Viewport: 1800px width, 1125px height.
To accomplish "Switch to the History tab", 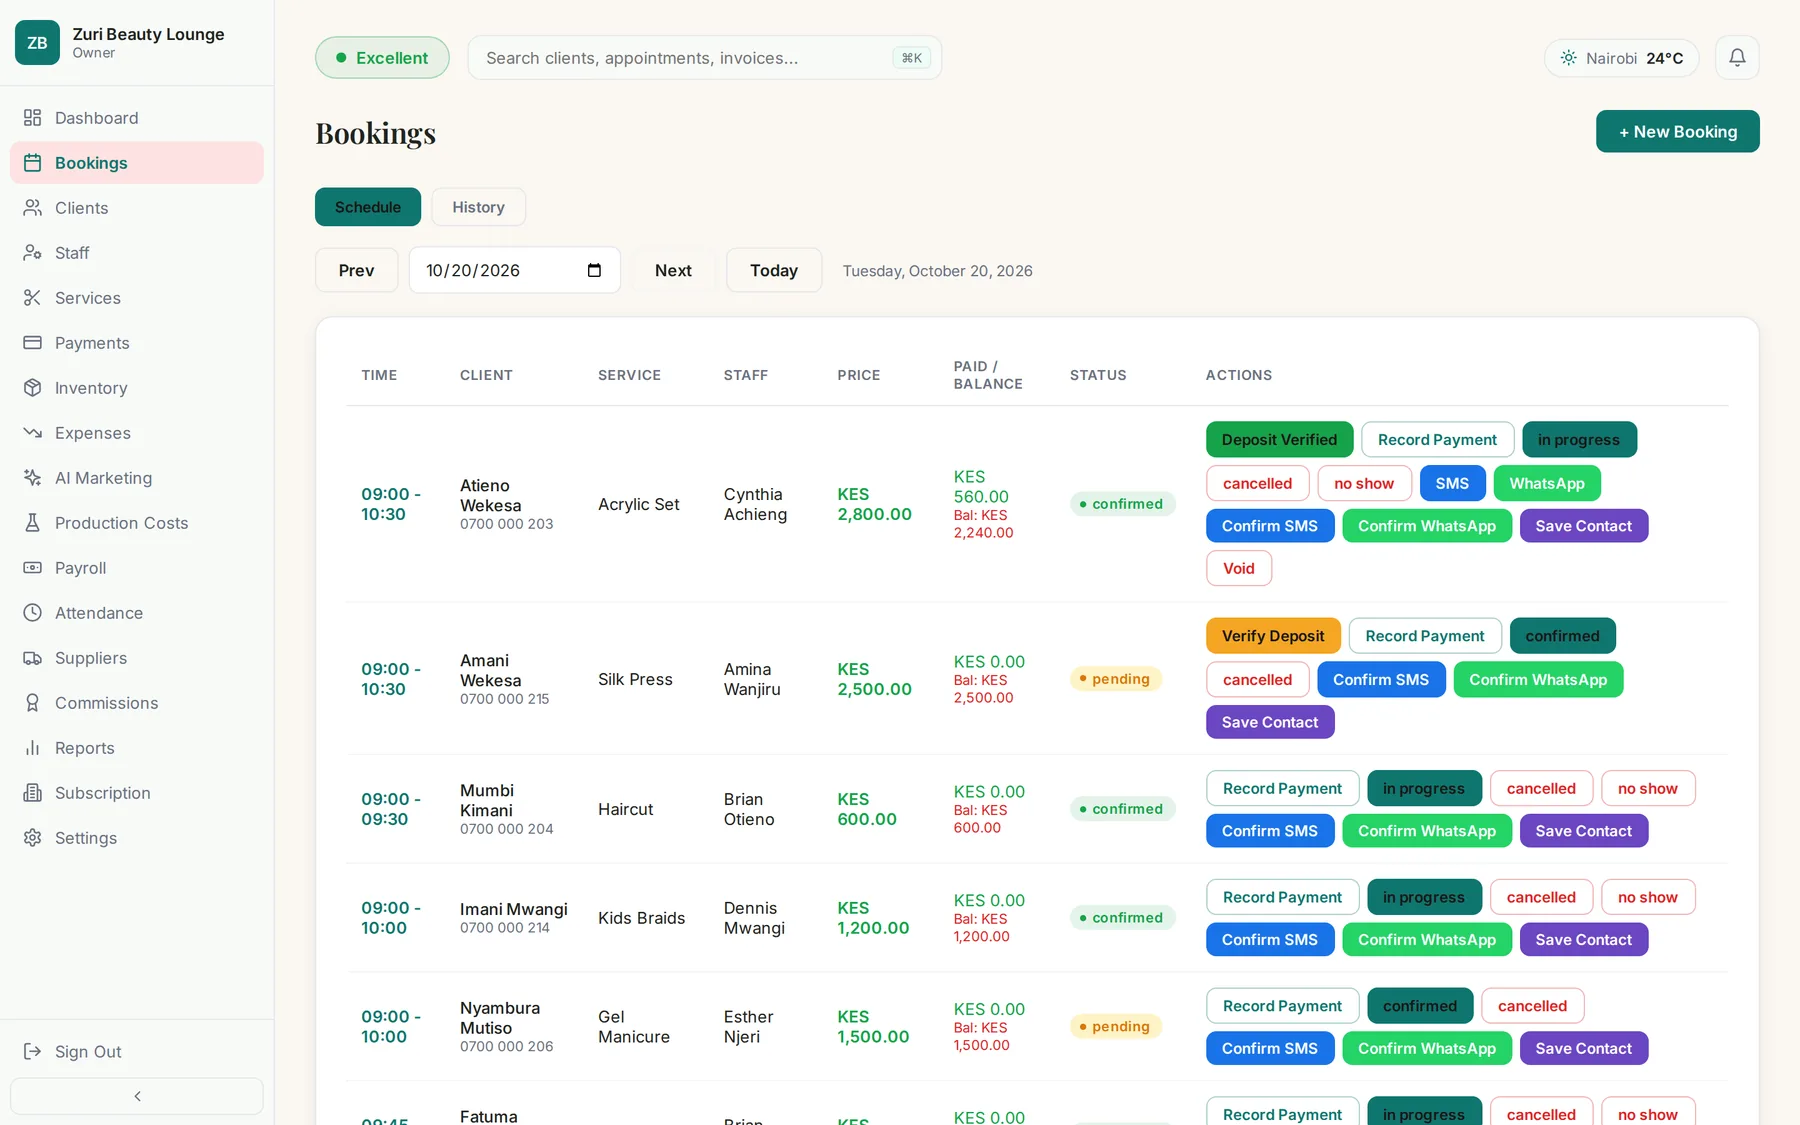I will (478, 207).
